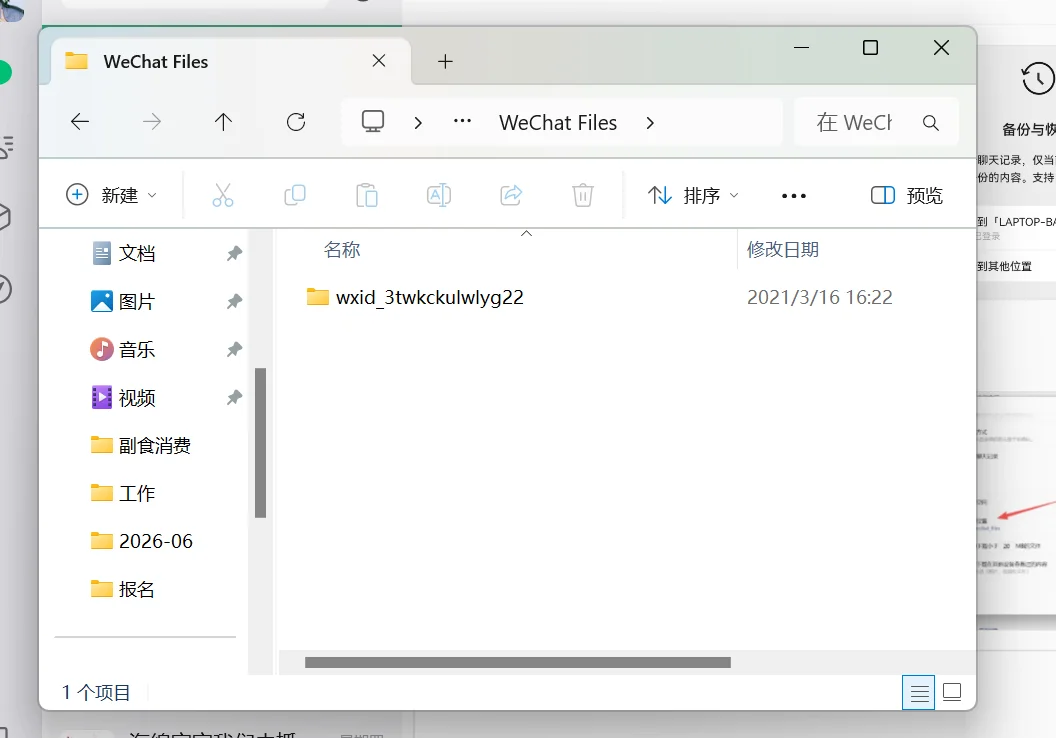
Task: Unpin 音乐 using its pin icon
Action: (234, 350)
